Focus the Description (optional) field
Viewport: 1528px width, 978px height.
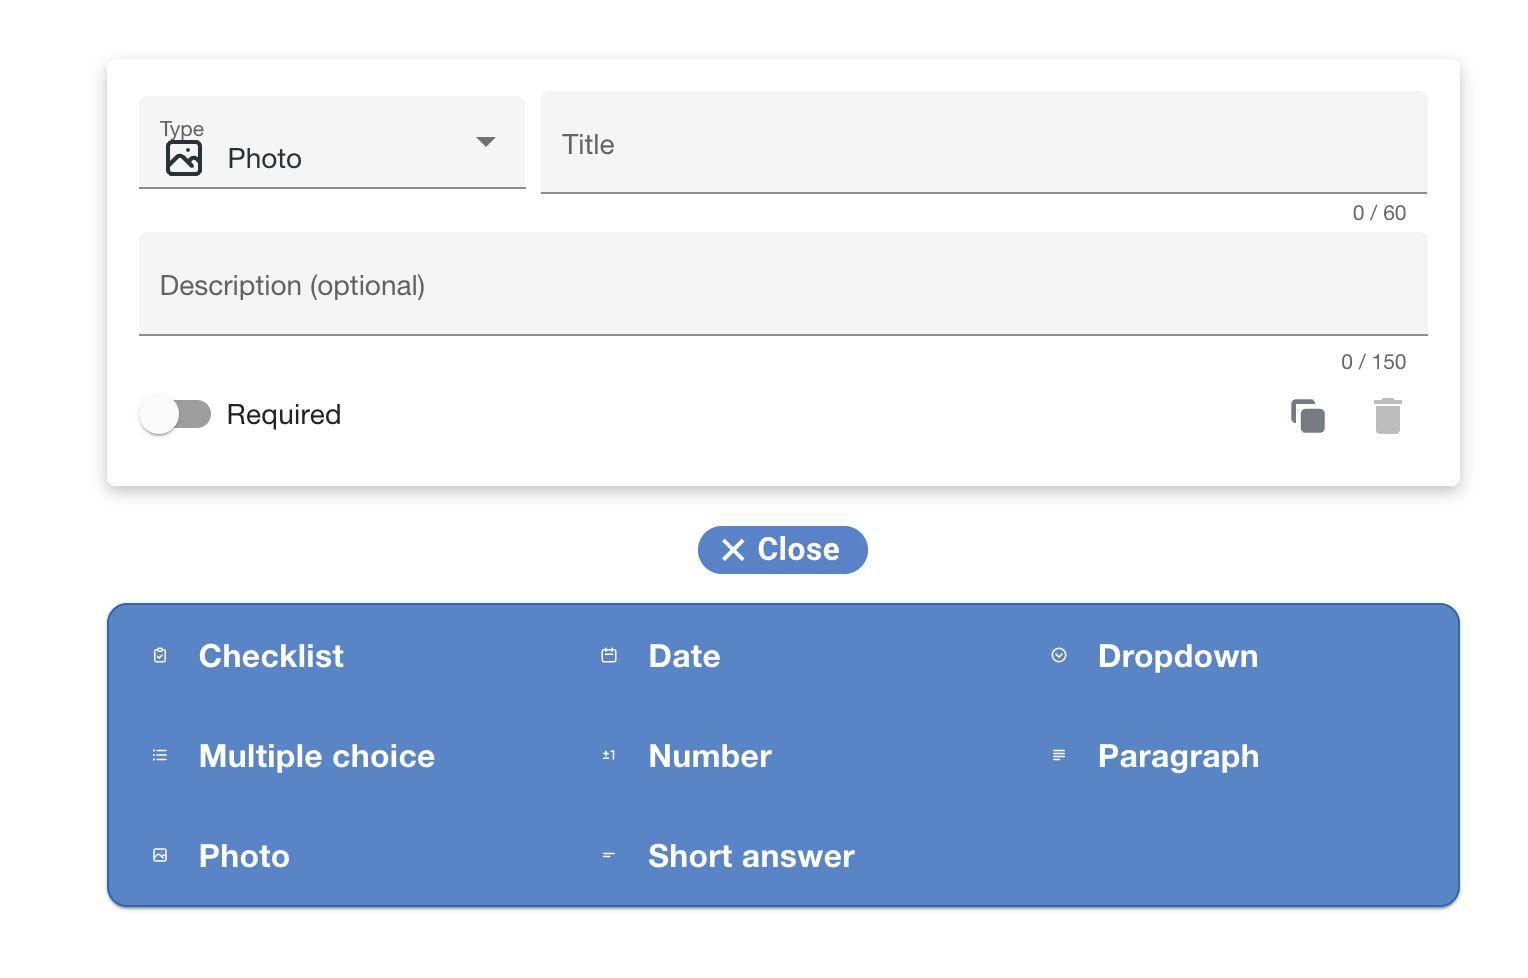(x=782, y=285)
